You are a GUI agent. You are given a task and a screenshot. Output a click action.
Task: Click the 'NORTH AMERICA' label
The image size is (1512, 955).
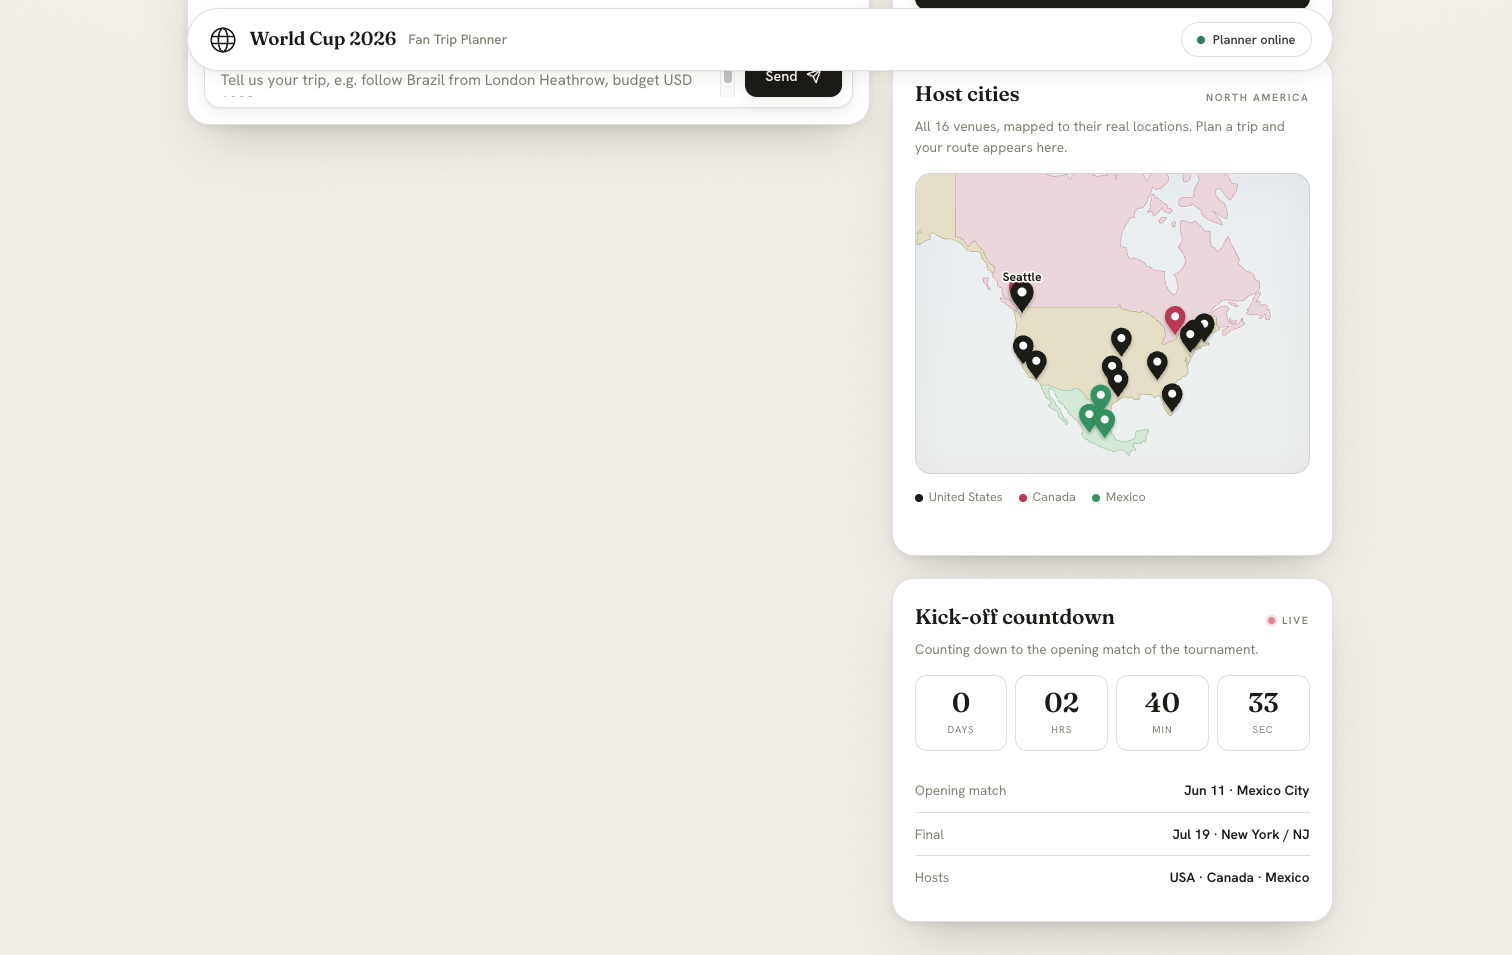tap(1257, 98)
